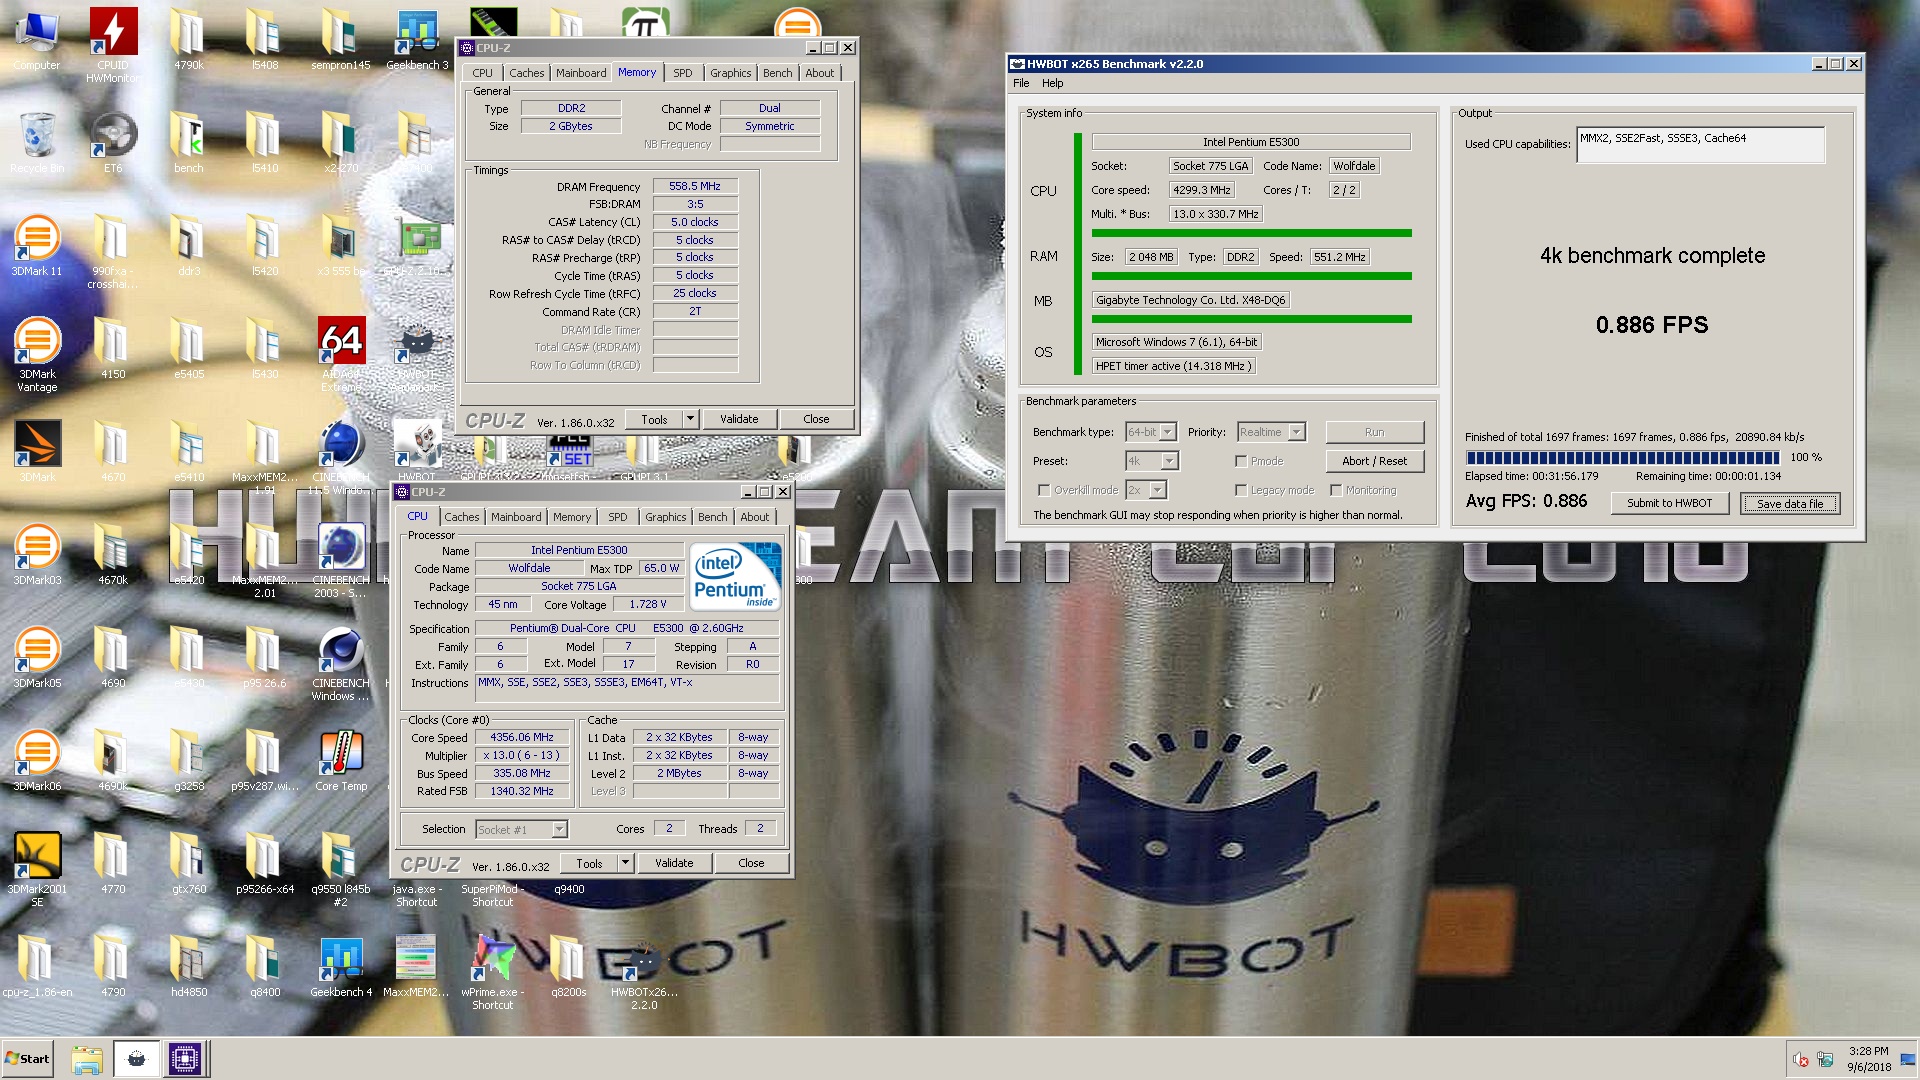Open the 4790k folder icon
The width and height of the screenshot is (1920, 1080).
pos(189,40)
